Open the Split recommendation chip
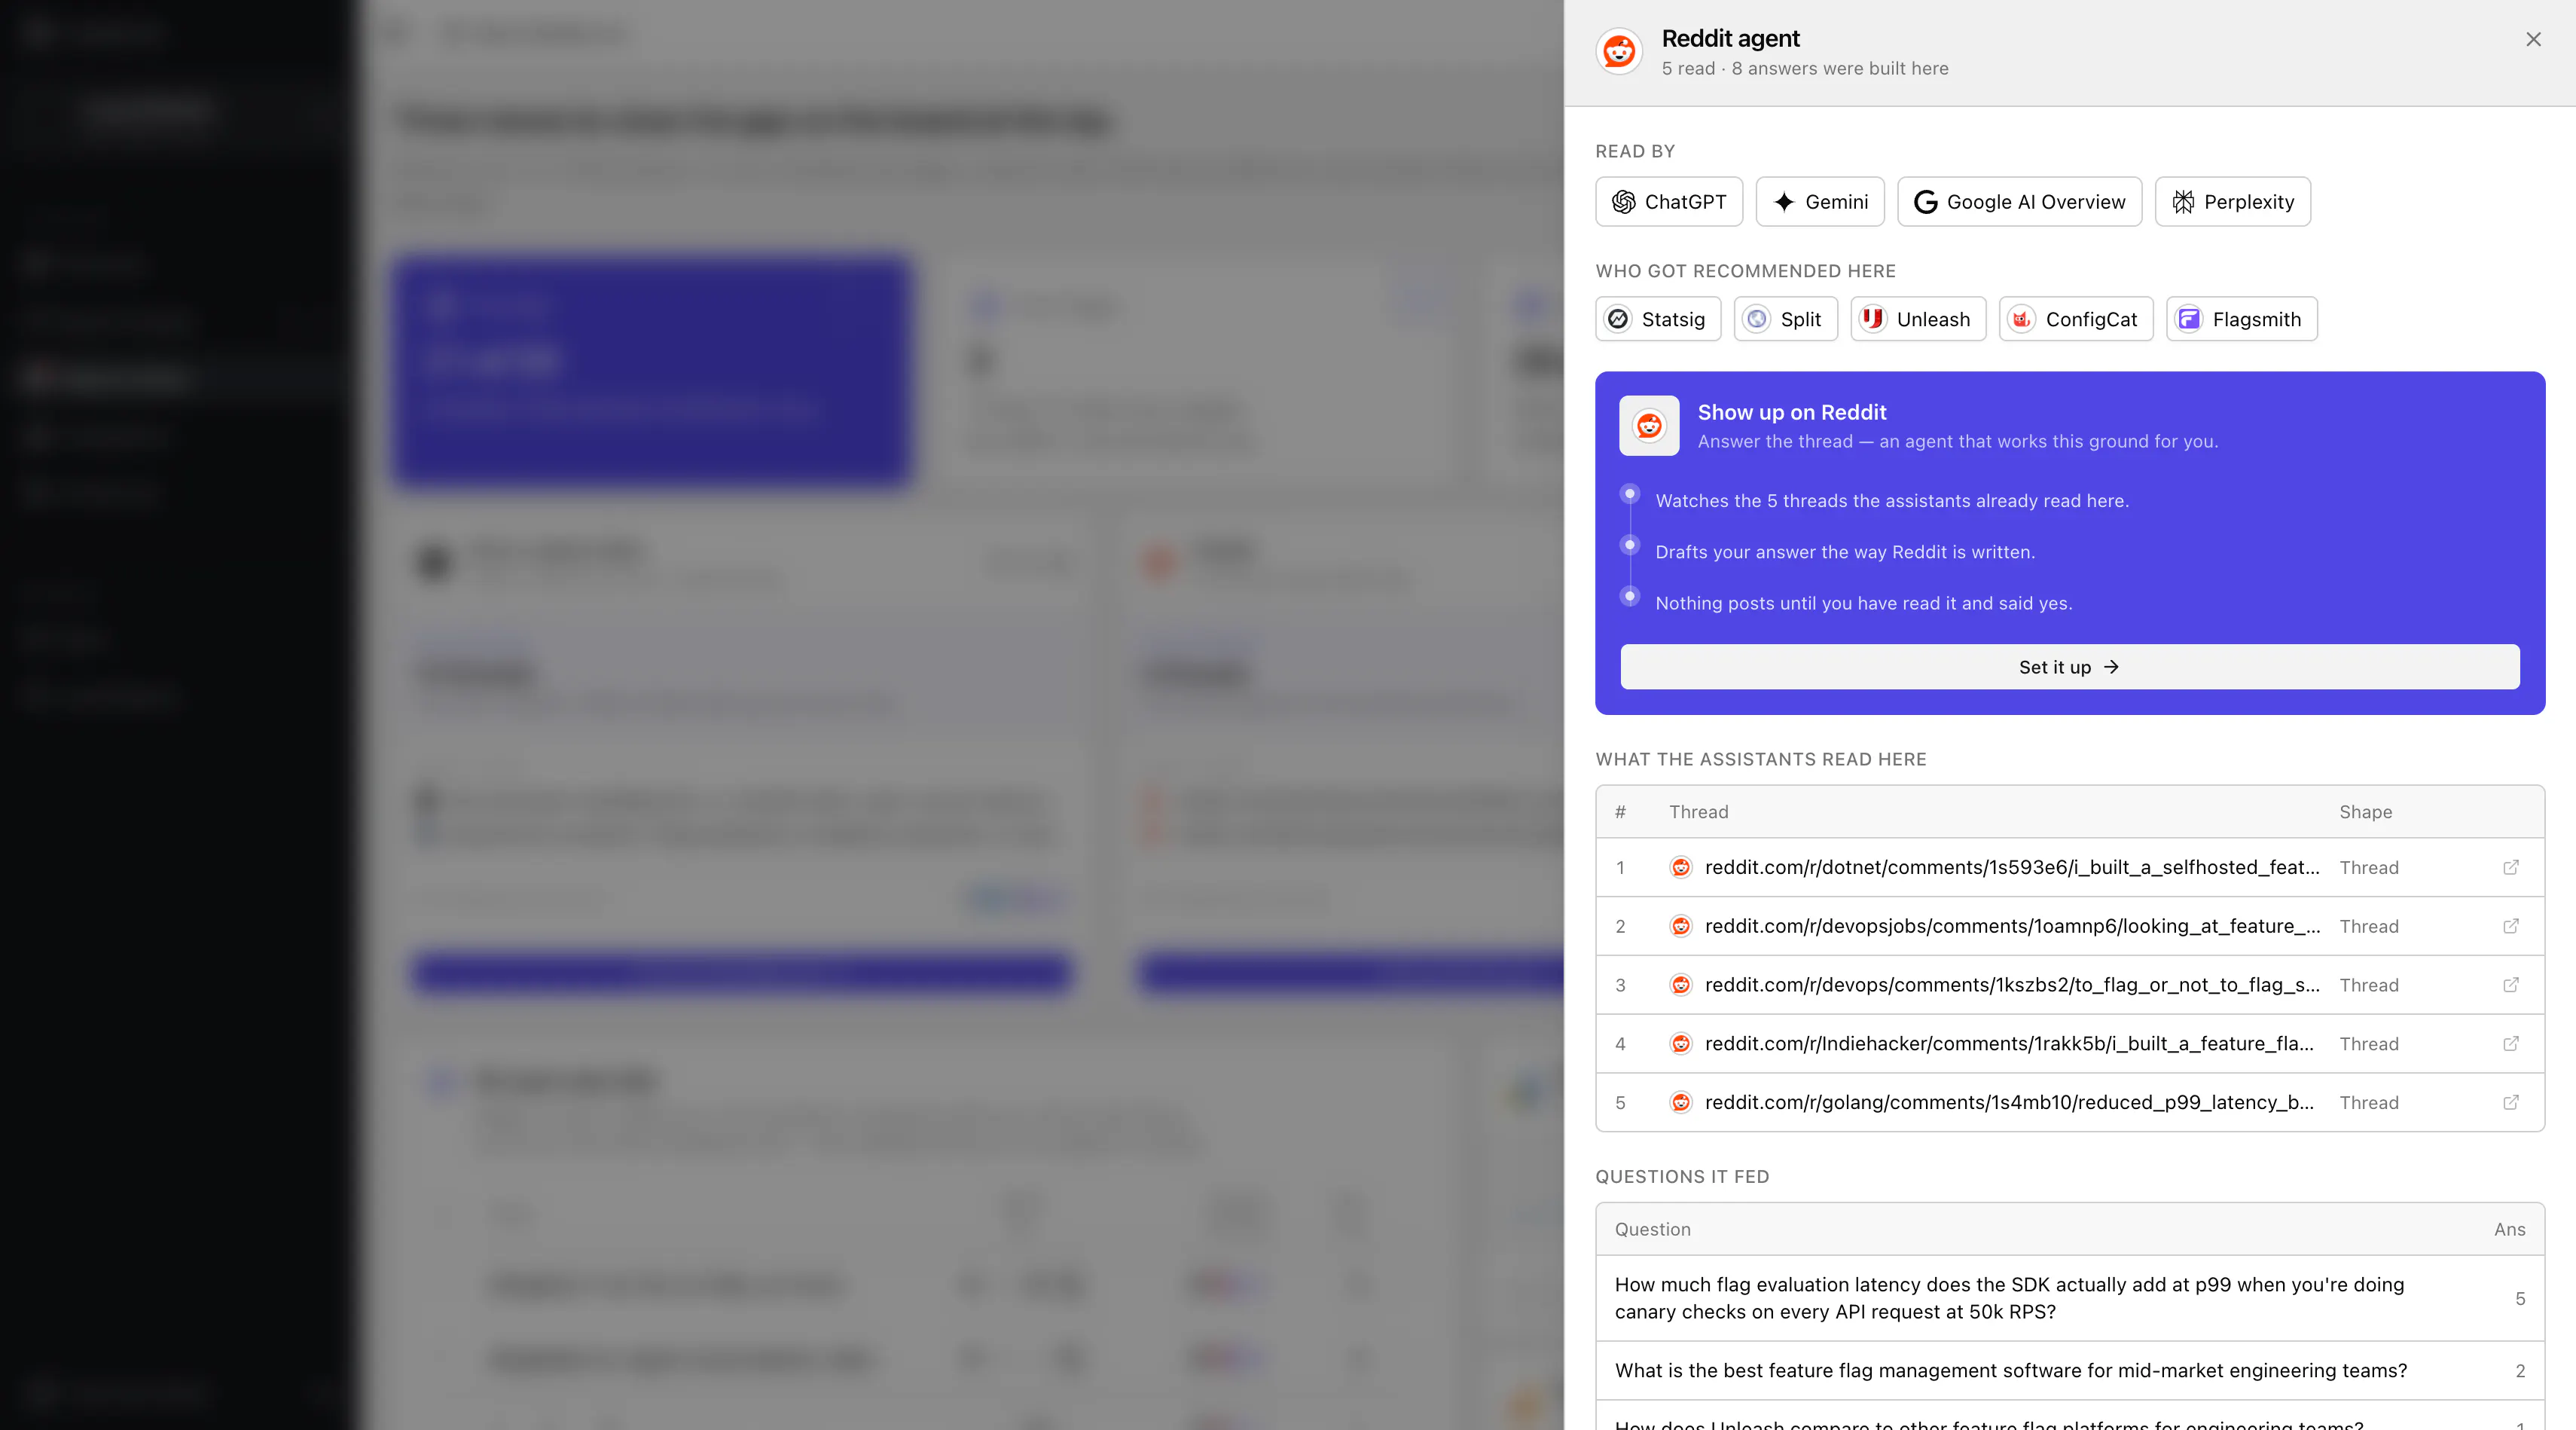 (x=1785, y=319)
